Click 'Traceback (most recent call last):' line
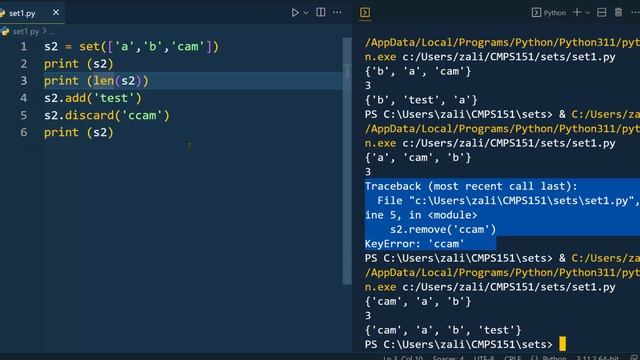Screen dimensions: 640x360 [471, 187]
